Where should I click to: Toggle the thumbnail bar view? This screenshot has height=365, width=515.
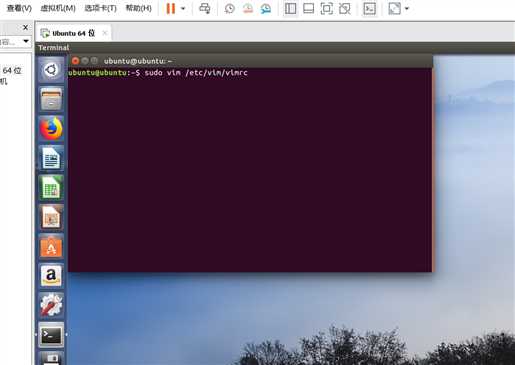pos(308,8)
